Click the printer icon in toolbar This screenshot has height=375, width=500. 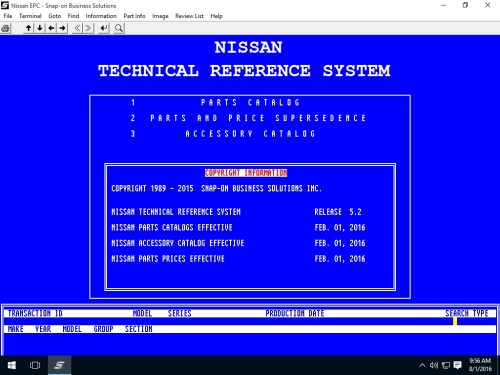tap(6, 28)
